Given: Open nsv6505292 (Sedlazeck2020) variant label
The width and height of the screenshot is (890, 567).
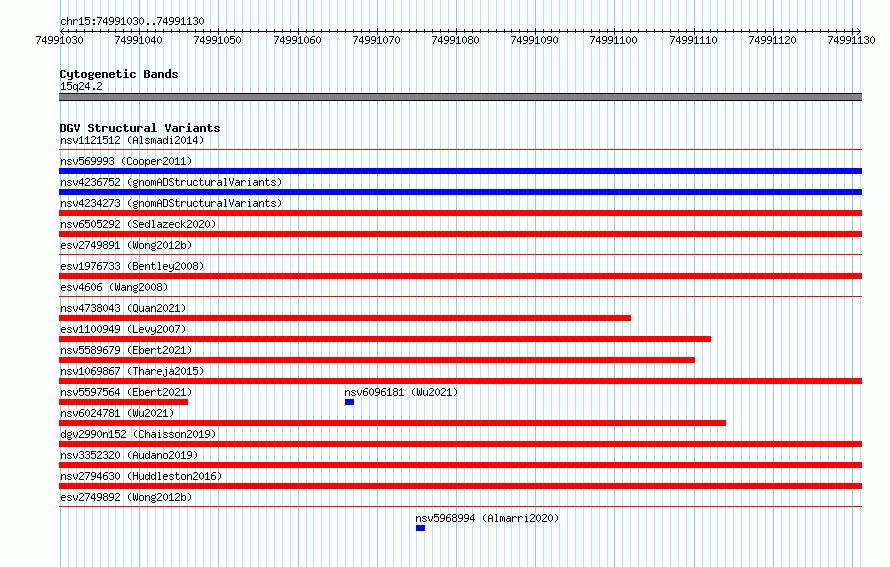Looking at the screenshot, I should coord(138,224).
